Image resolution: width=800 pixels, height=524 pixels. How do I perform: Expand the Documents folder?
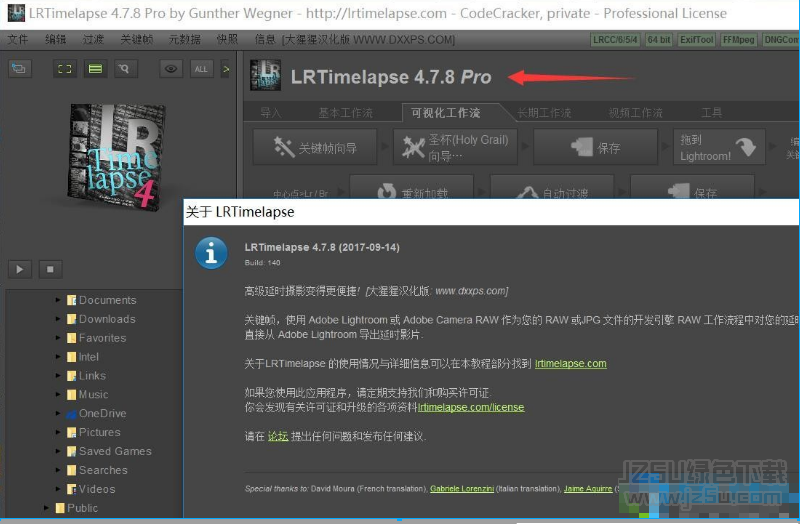58,300
